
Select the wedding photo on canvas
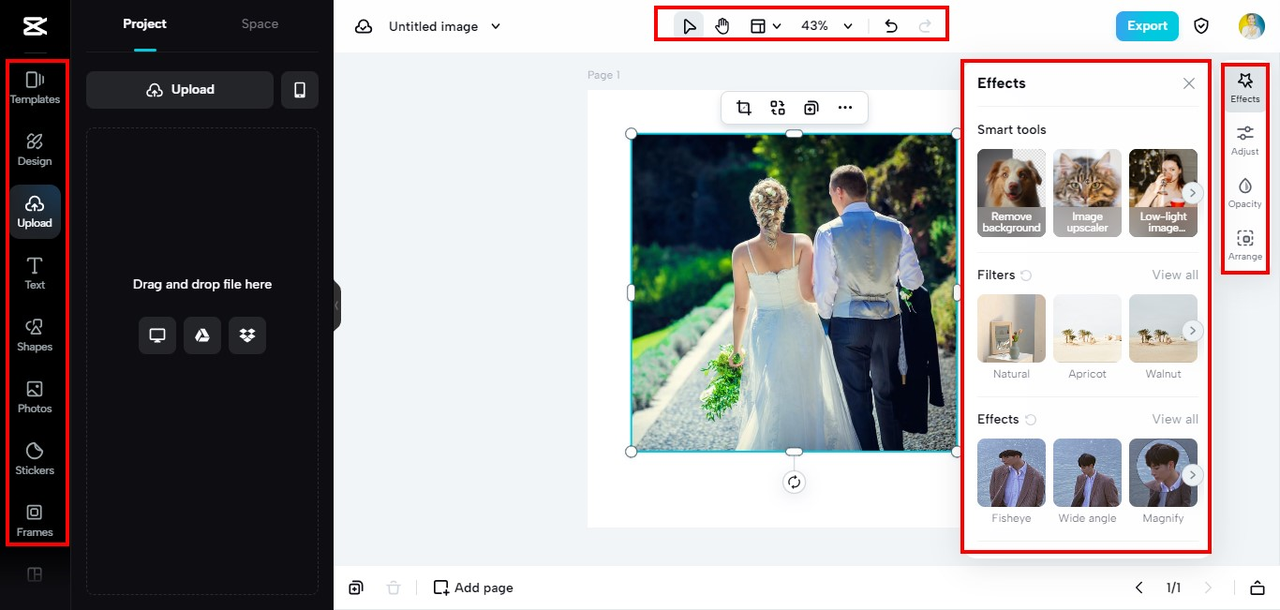pos(794,292)
